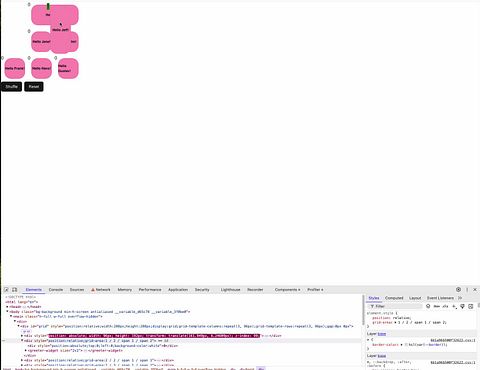Click the Shuffle button

(x=11, y=87)
